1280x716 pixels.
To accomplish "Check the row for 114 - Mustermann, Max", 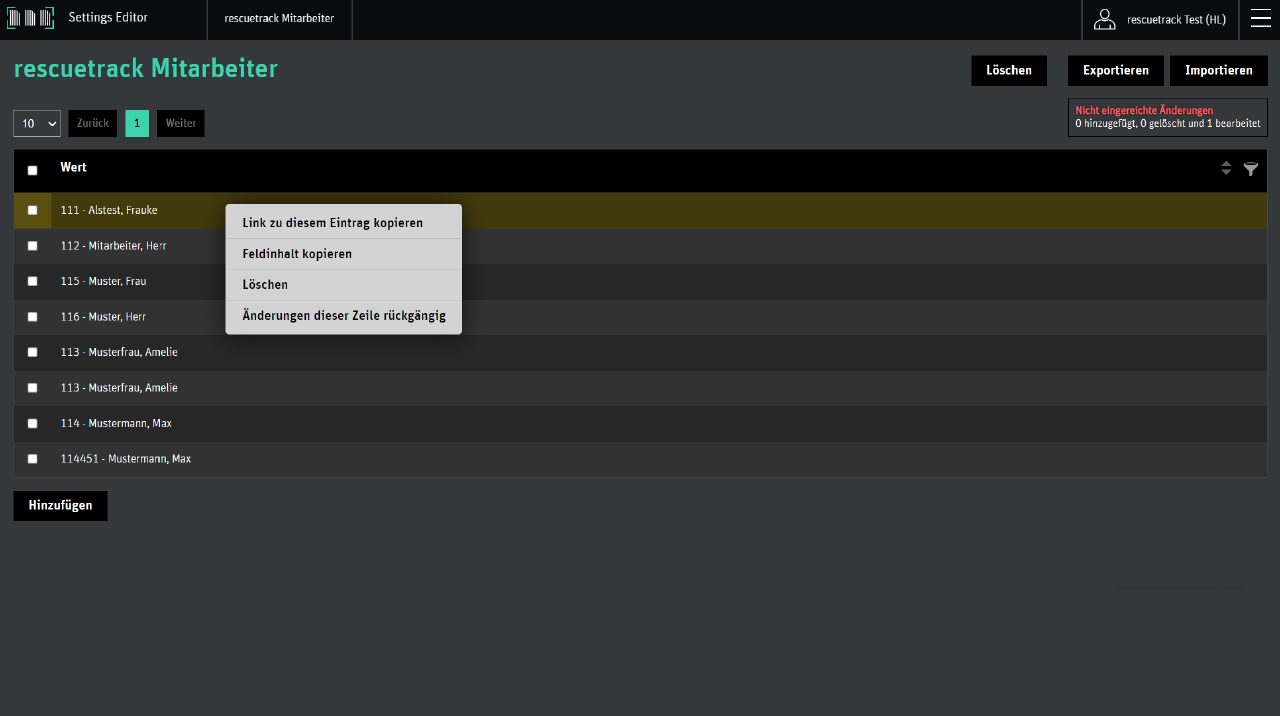I will click(32, 423).
